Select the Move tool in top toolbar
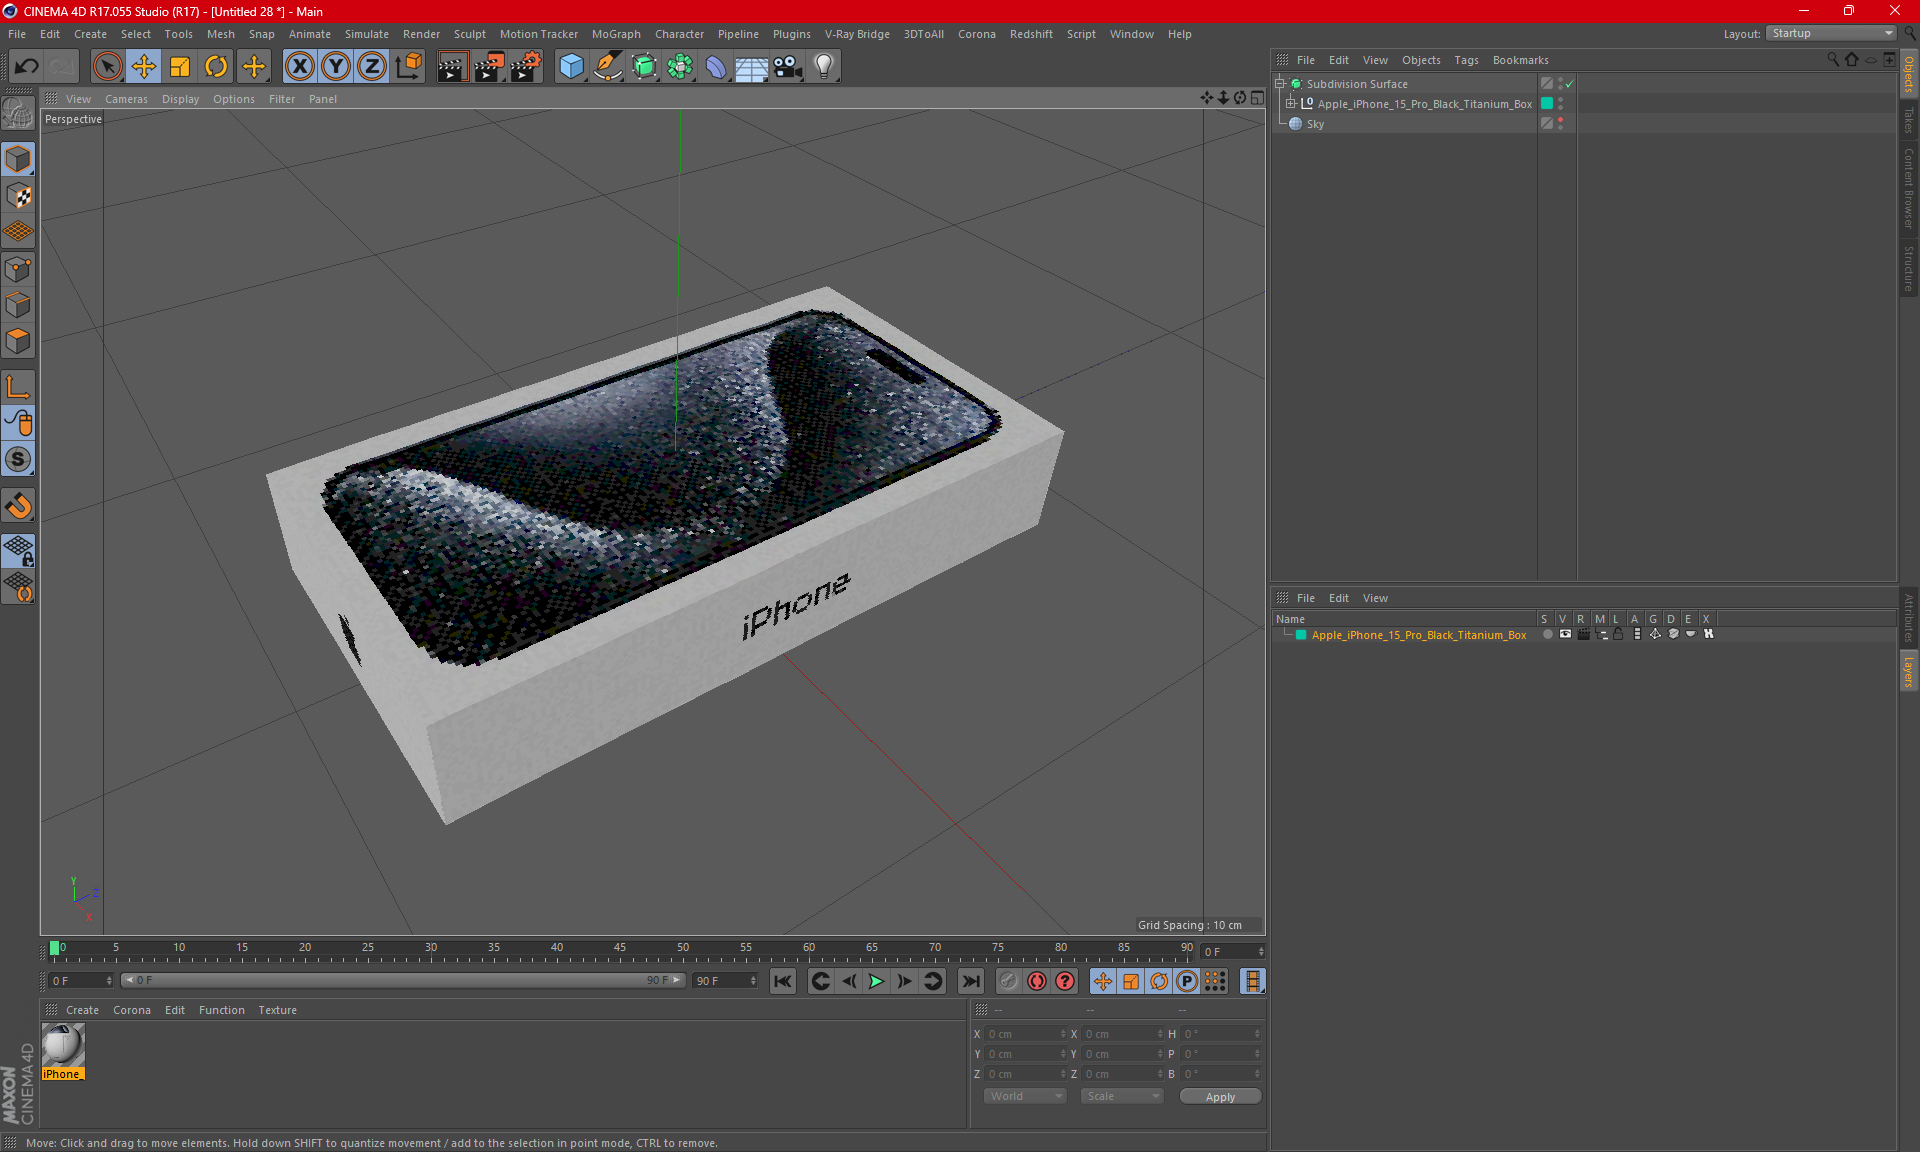This screenshot has width=1920, height=1152. pyautogui.click(x=144, y=67)
